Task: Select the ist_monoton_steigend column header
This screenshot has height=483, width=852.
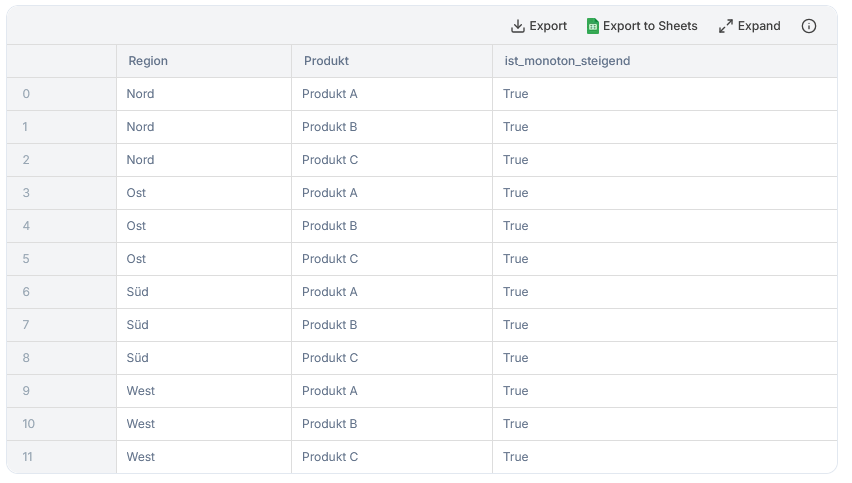Action: [x=567, y=61]
